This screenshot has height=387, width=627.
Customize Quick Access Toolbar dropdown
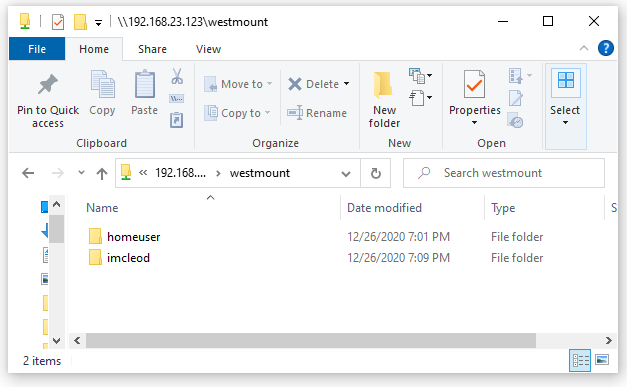98,22
